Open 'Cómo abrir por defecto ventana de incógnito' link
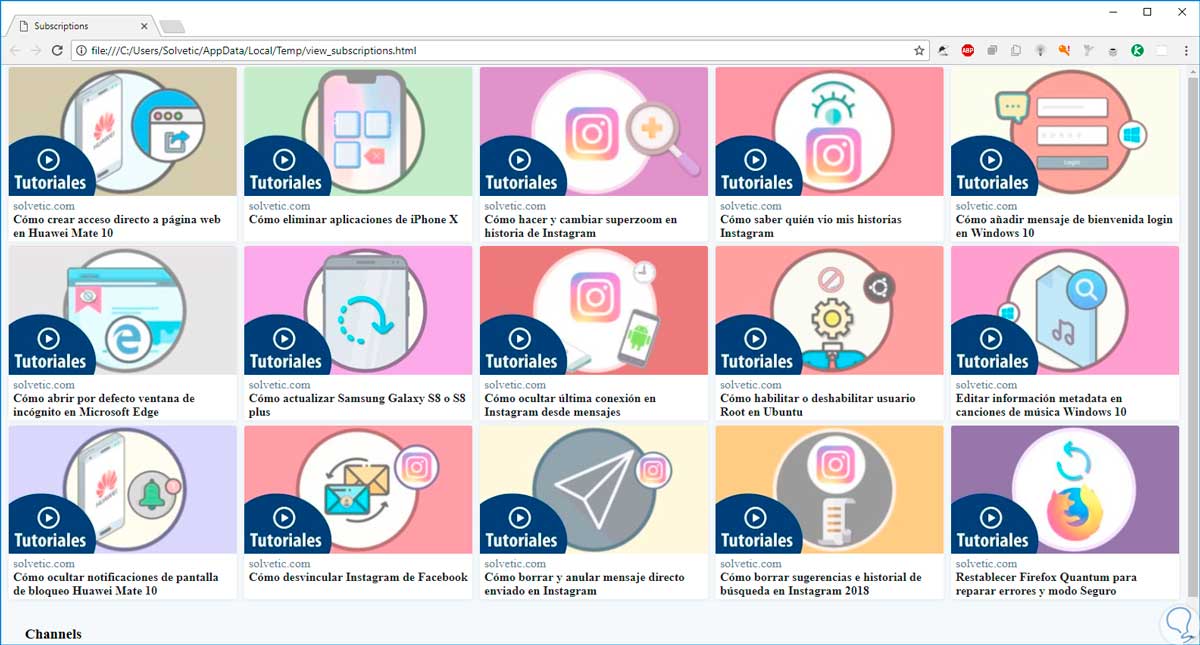Image resolution: width=1200 pixels, height=645 pixels. click(104, 405)
